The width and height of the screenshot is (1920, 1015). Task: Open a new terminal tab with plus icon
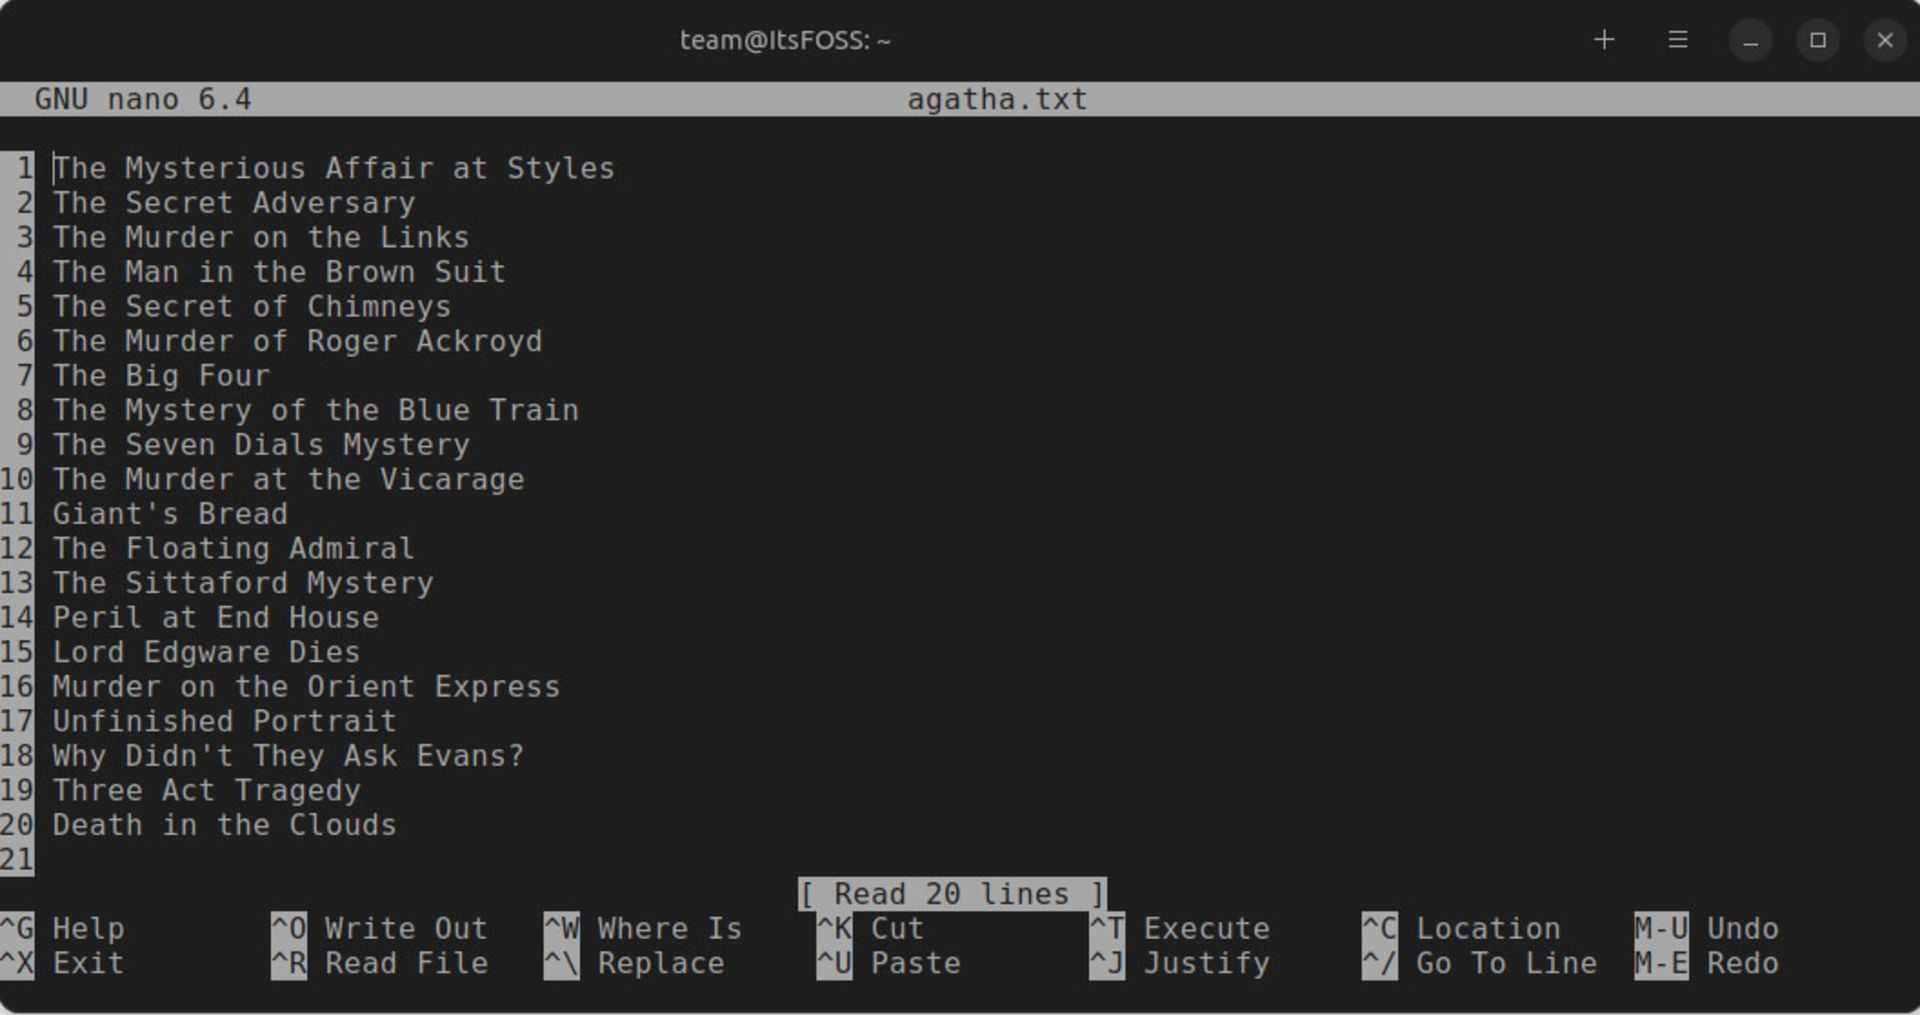[1604, 40]
